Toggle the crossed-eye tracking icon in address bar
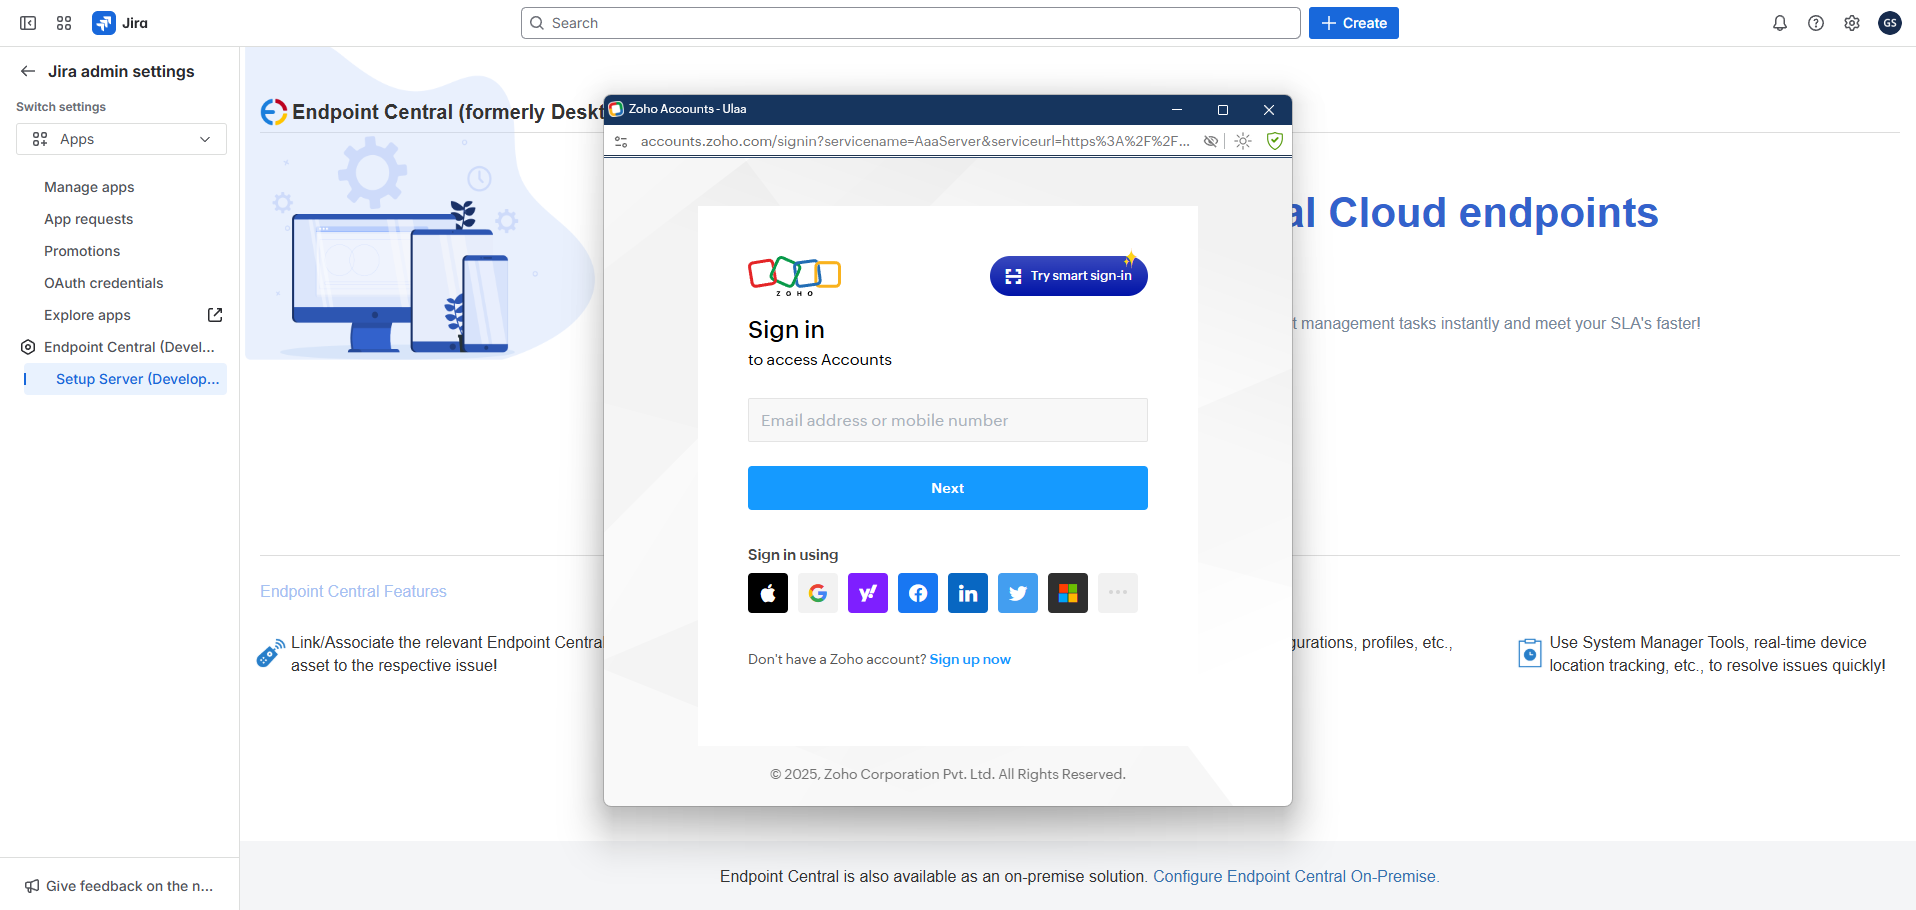This screenshot has width=1916, height=910. pyautogui.click(x=1211, y=141)
